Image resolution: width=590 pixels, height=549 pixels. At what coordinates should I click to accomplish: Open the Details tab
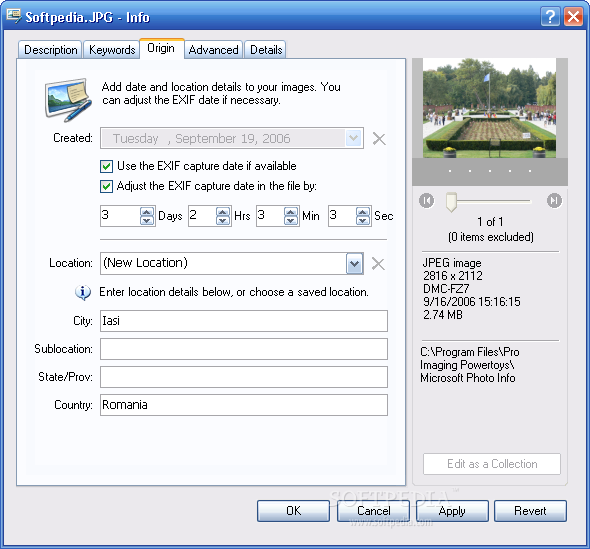tap(266, 50)
